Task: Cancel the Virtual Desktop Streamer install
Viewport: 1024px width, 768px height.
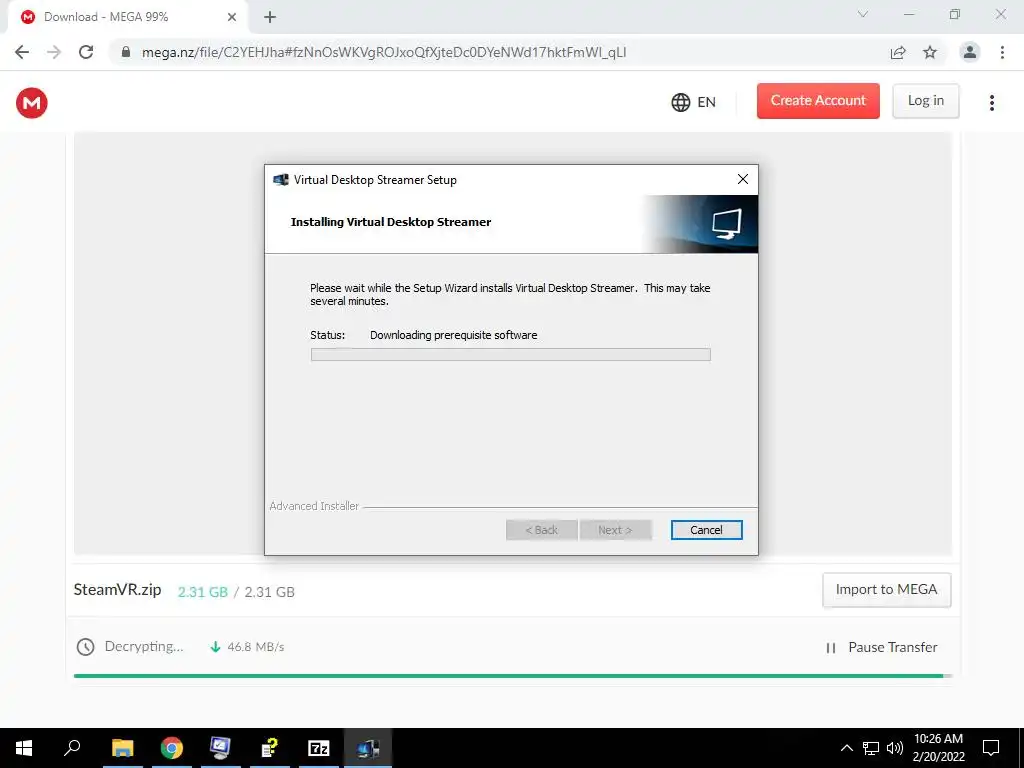Action: tap(706, 530)
